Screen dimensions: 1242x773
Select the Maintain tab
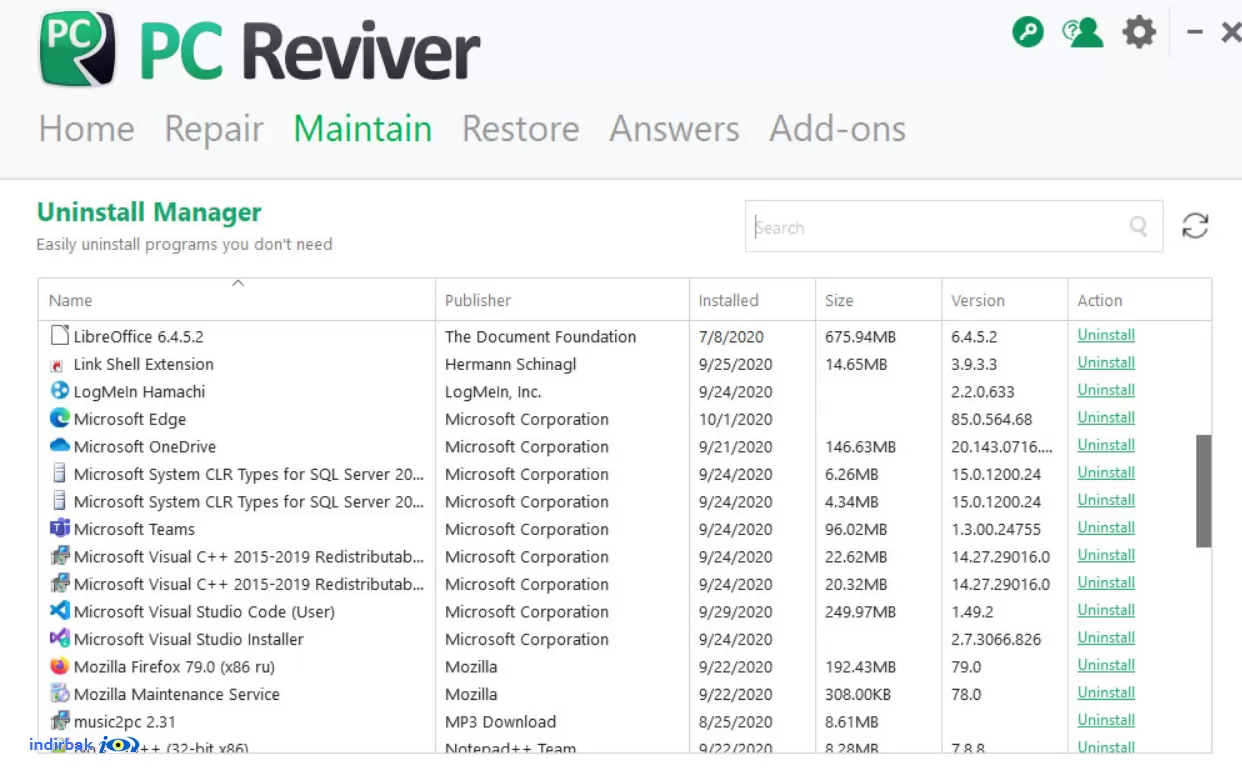point(362,129)
